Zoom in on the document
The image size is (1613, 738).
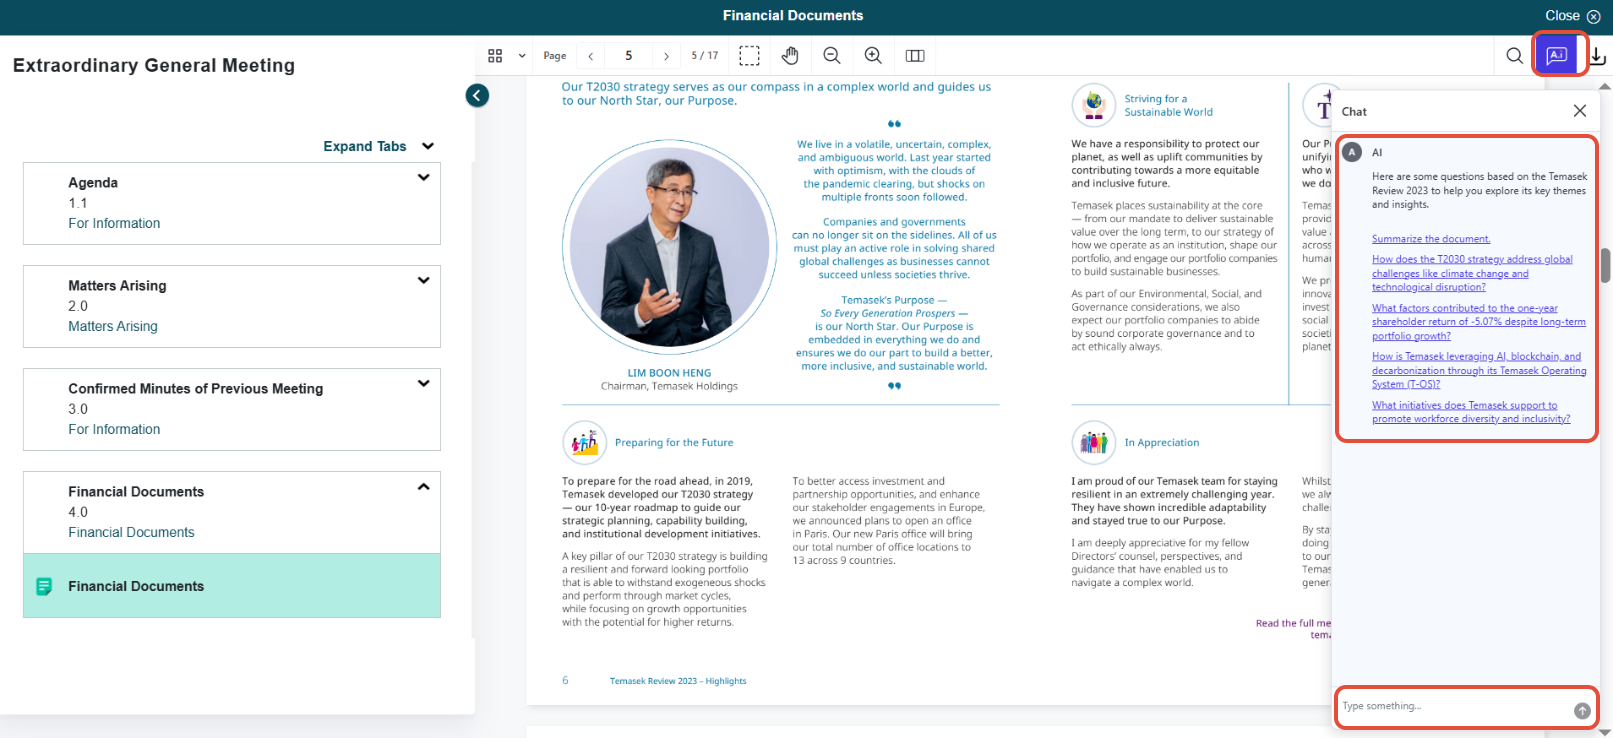873,56
